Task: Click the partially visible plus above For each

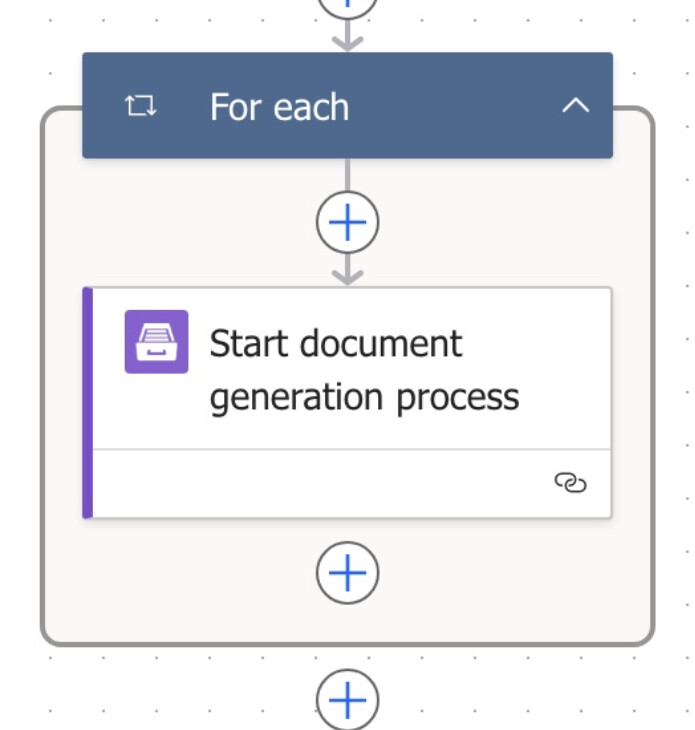Action: click(x=347, y=6)
